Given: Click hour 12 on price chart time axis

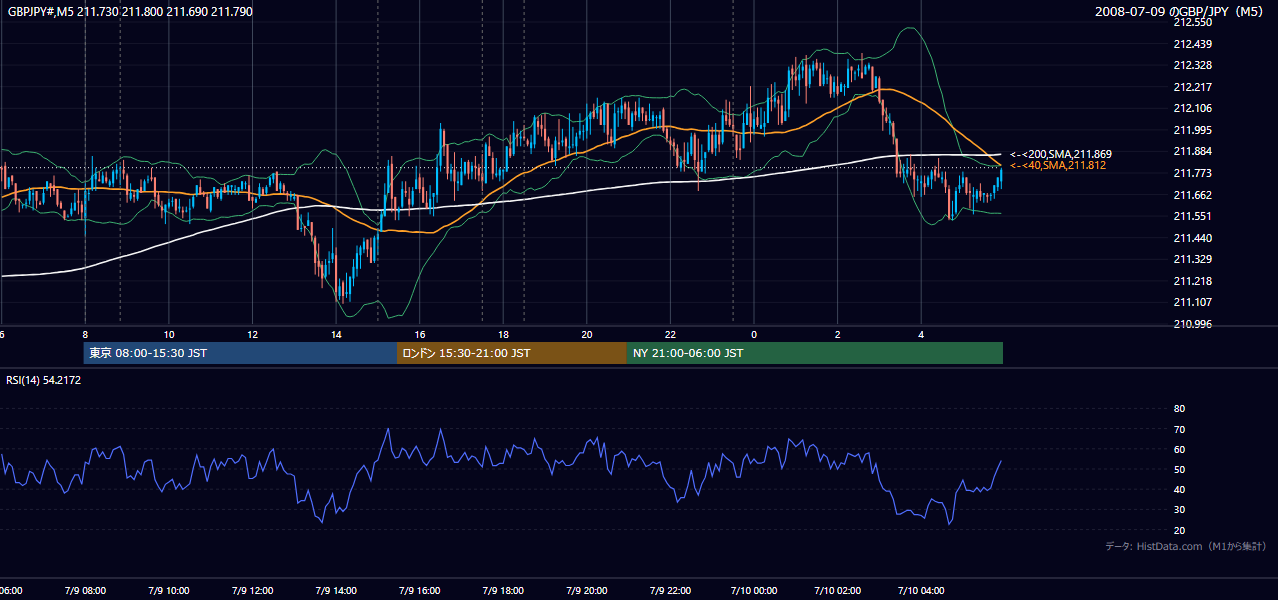Looking at the screenshot, I should [x=253, y=334].
